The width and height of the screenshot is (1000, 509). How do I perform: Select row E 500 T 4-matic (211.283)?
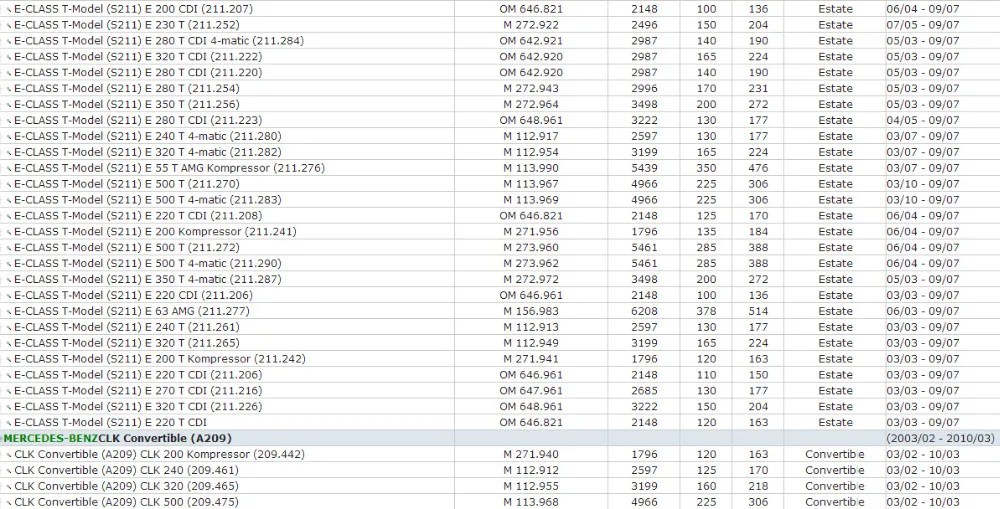[x=500, y=200]
